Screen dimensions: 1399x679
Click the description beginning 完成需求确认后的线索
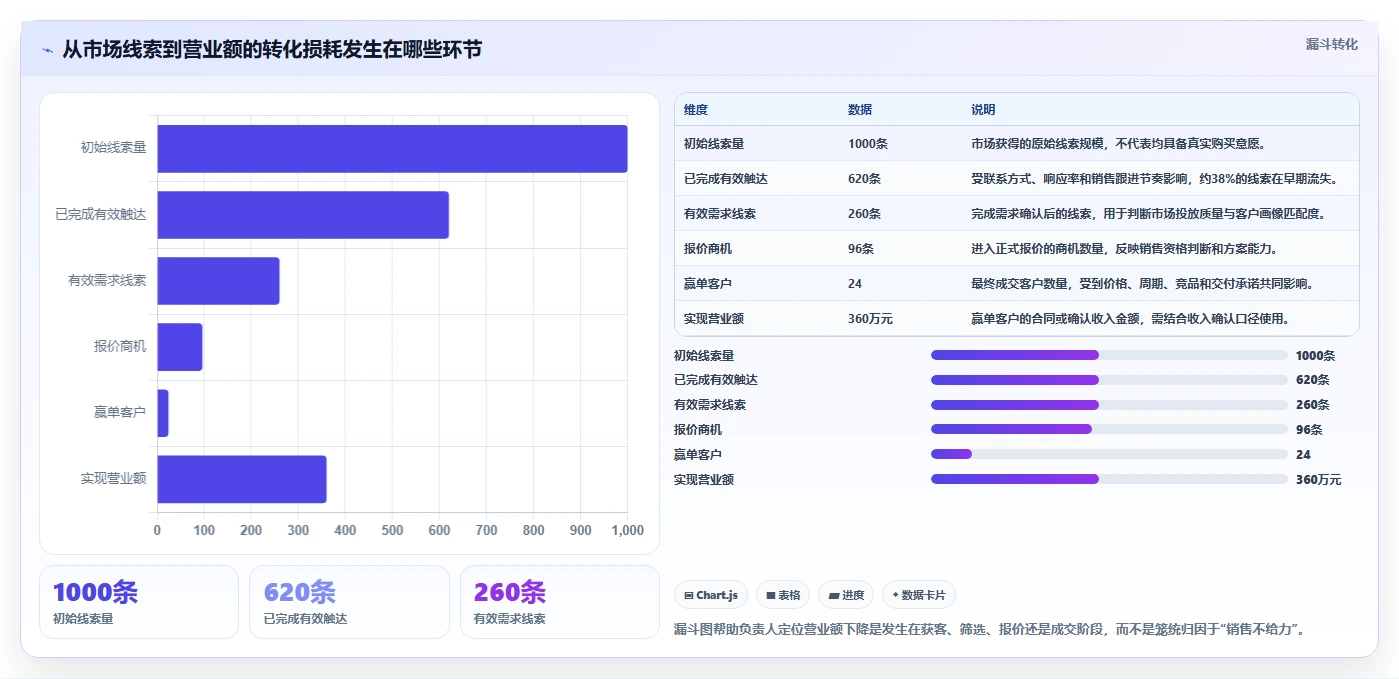[1149, 214]
